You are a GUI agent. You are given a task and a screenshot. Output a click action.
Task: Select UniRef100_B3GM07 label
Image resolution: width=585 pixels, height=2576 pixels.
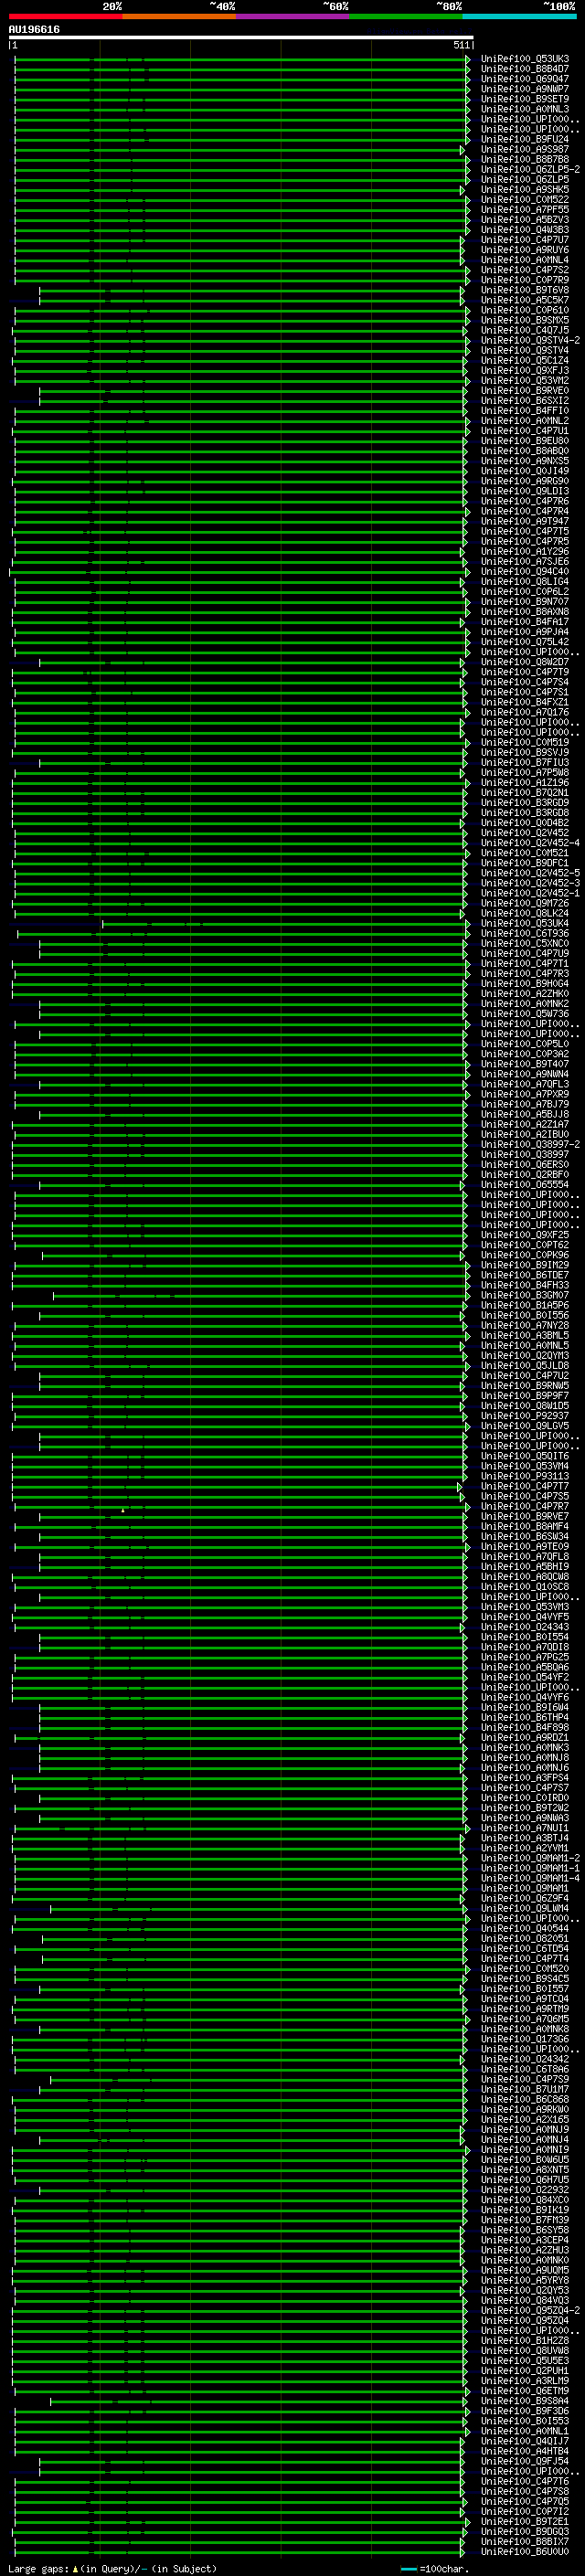point(525,1295)
